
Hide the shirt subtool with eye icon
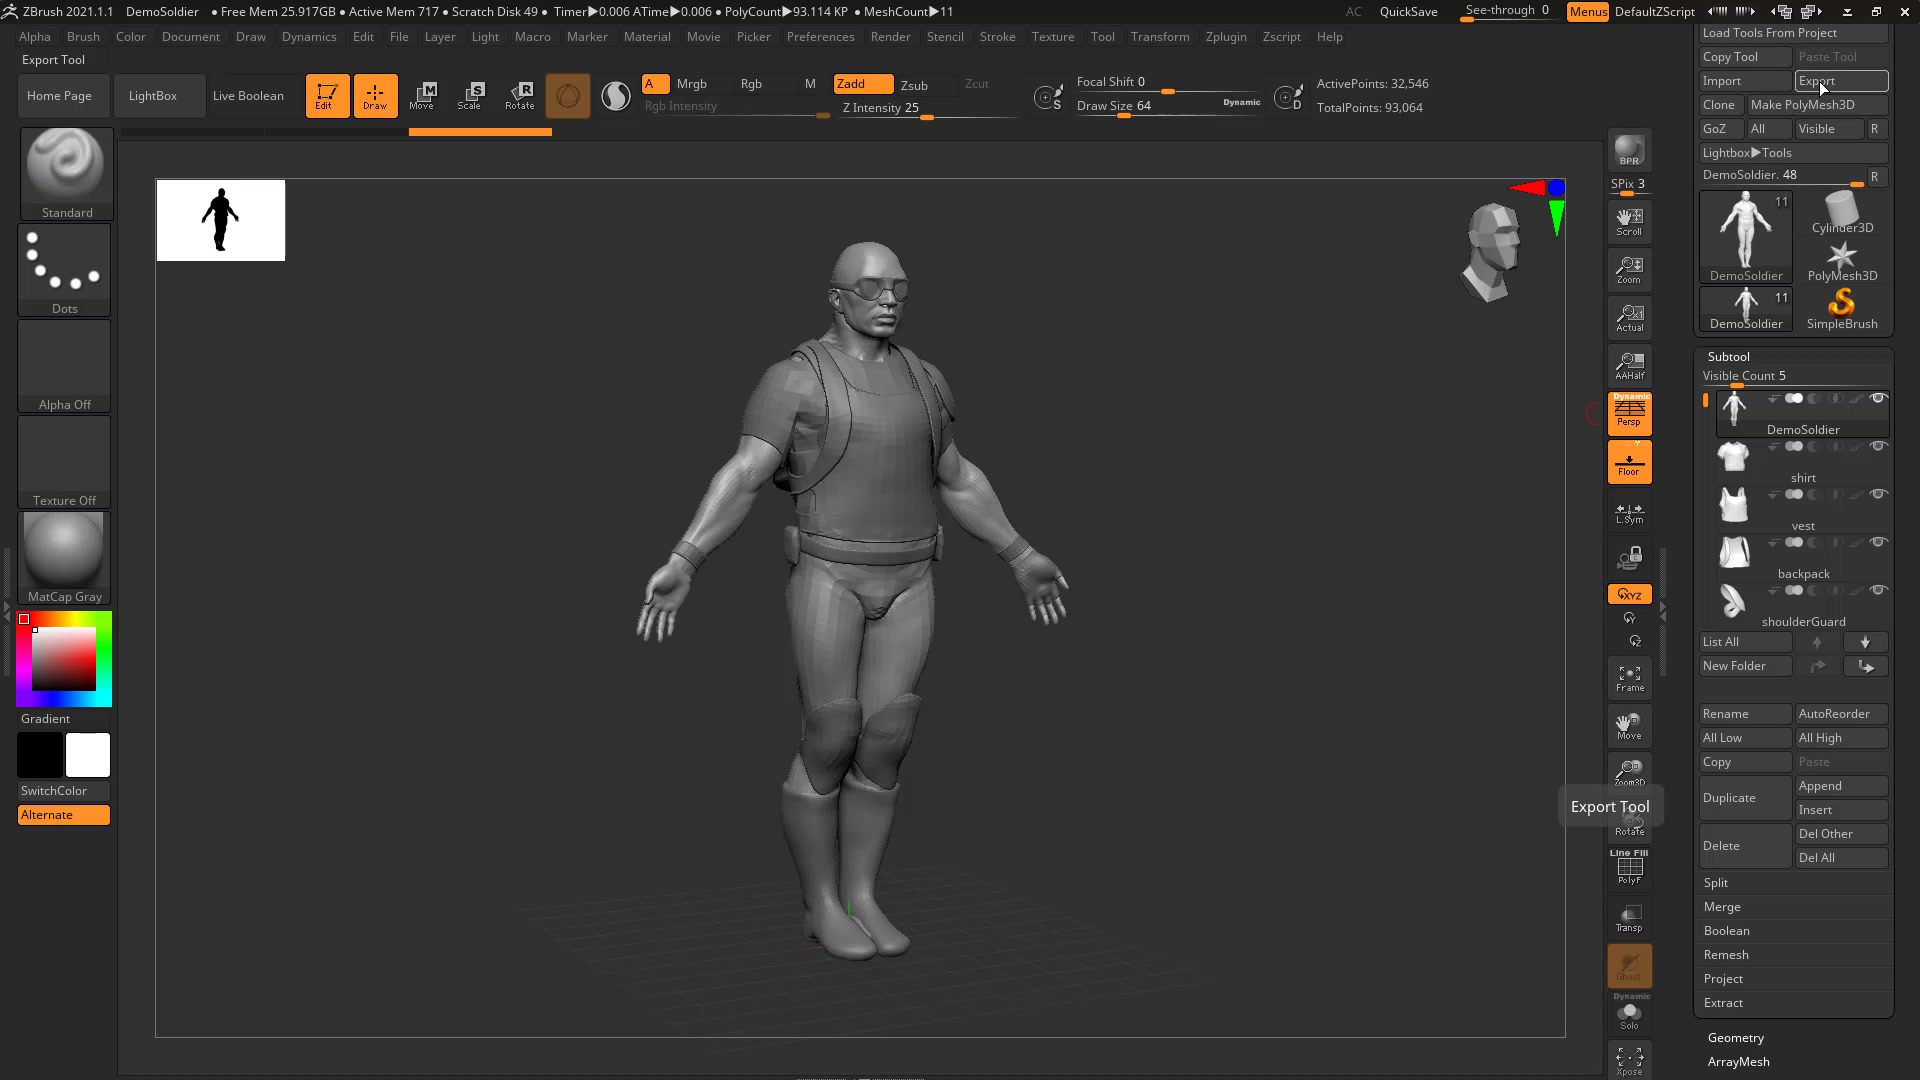(1878, 446)
